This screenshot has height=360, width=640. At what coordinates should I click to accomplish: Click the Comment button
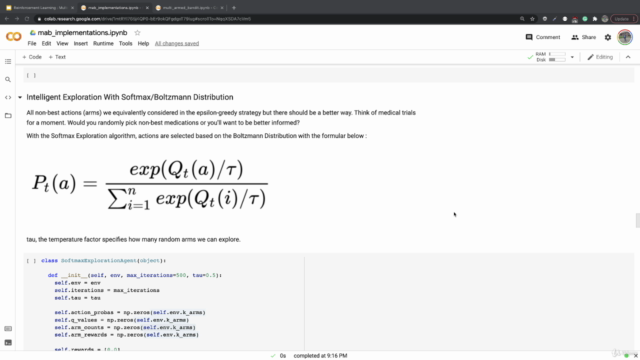[x=543, y=37]
